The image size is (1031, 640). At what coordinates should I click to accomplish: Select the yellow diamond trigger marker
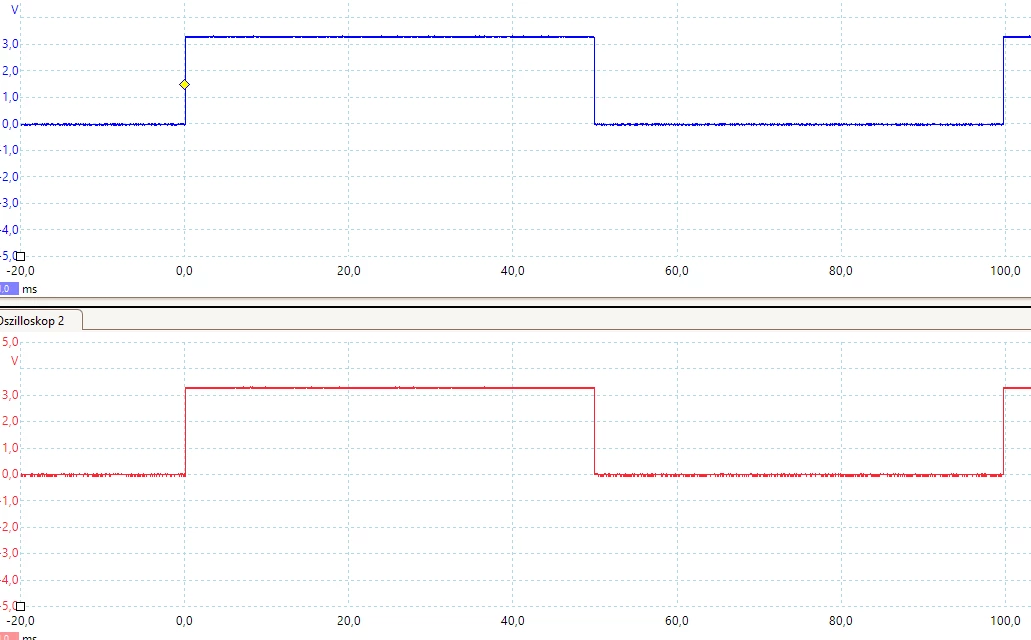185,84
